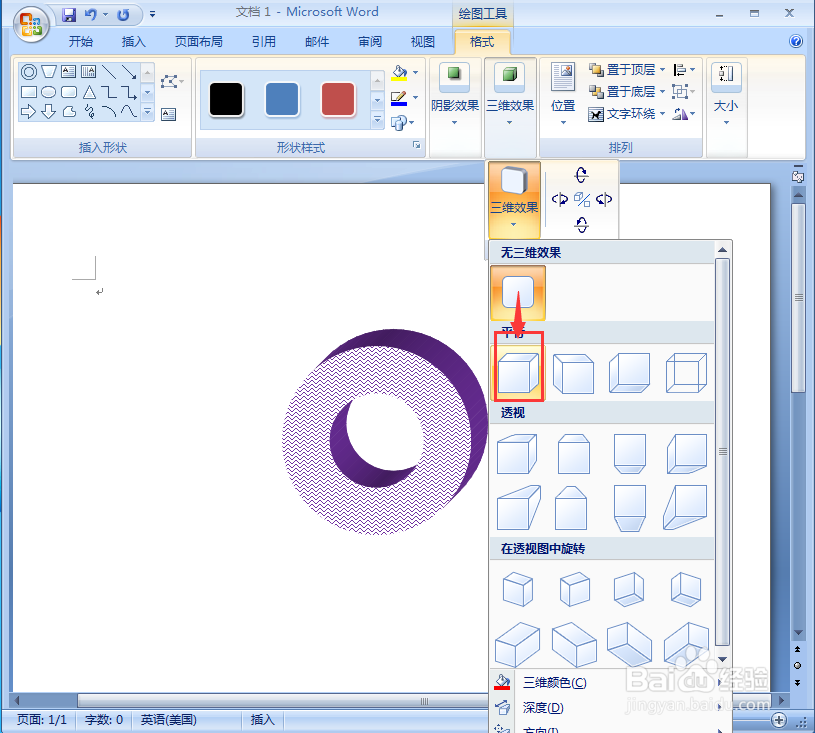This screenshot has height=733, width=815.
Task: Select the arrow line shape
Action: pos(129,72)
